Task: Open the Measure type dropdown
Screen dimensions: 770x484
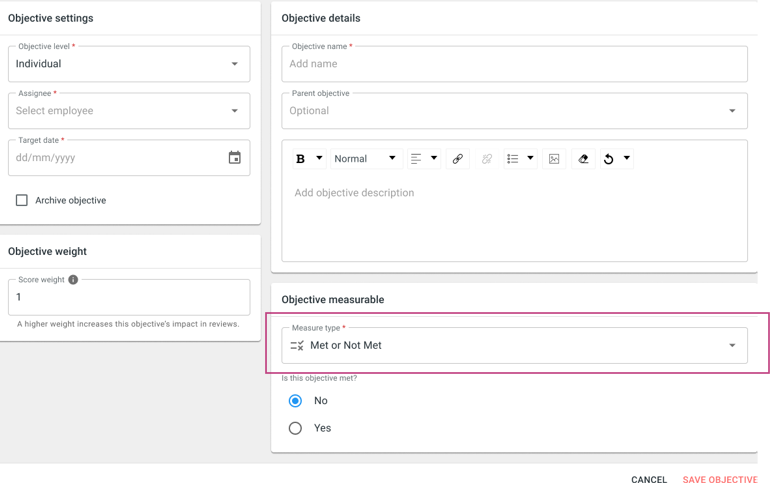Action: pyautogui.click(x=514, y=346)
